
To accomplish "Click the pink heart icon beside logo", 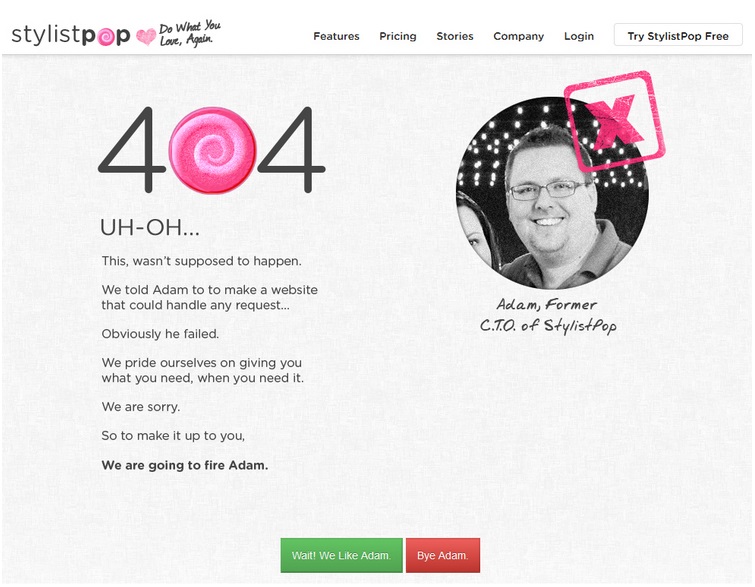I will 146,37.
